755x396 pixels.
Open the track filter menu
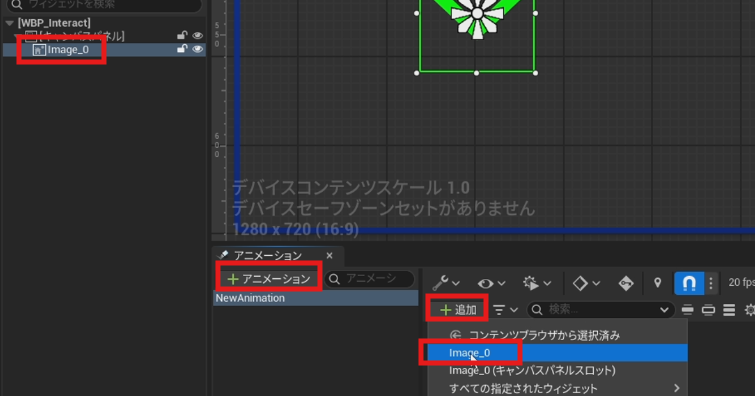(x=505, y=310)
